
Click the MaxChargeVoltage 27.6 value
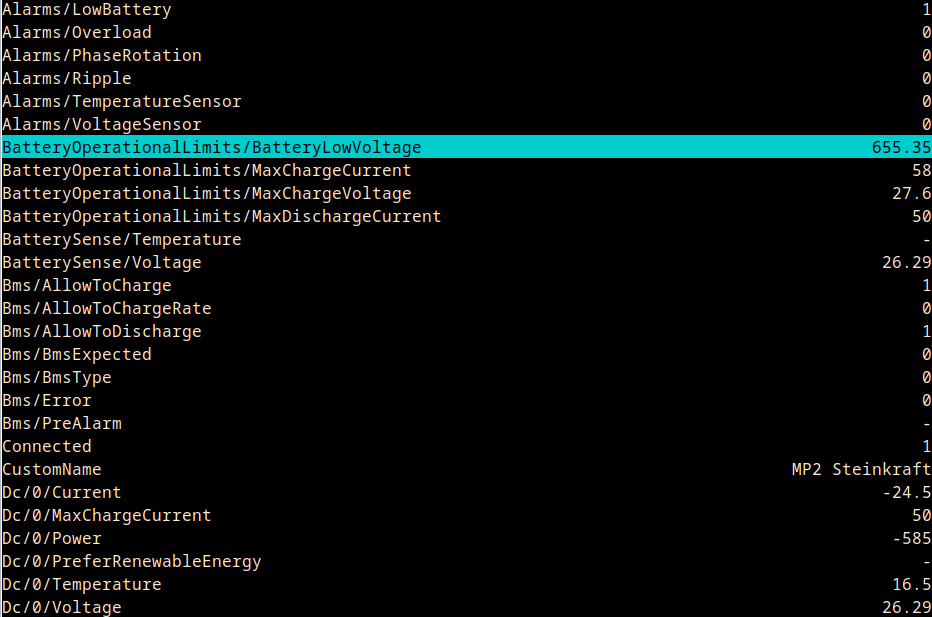911,194
